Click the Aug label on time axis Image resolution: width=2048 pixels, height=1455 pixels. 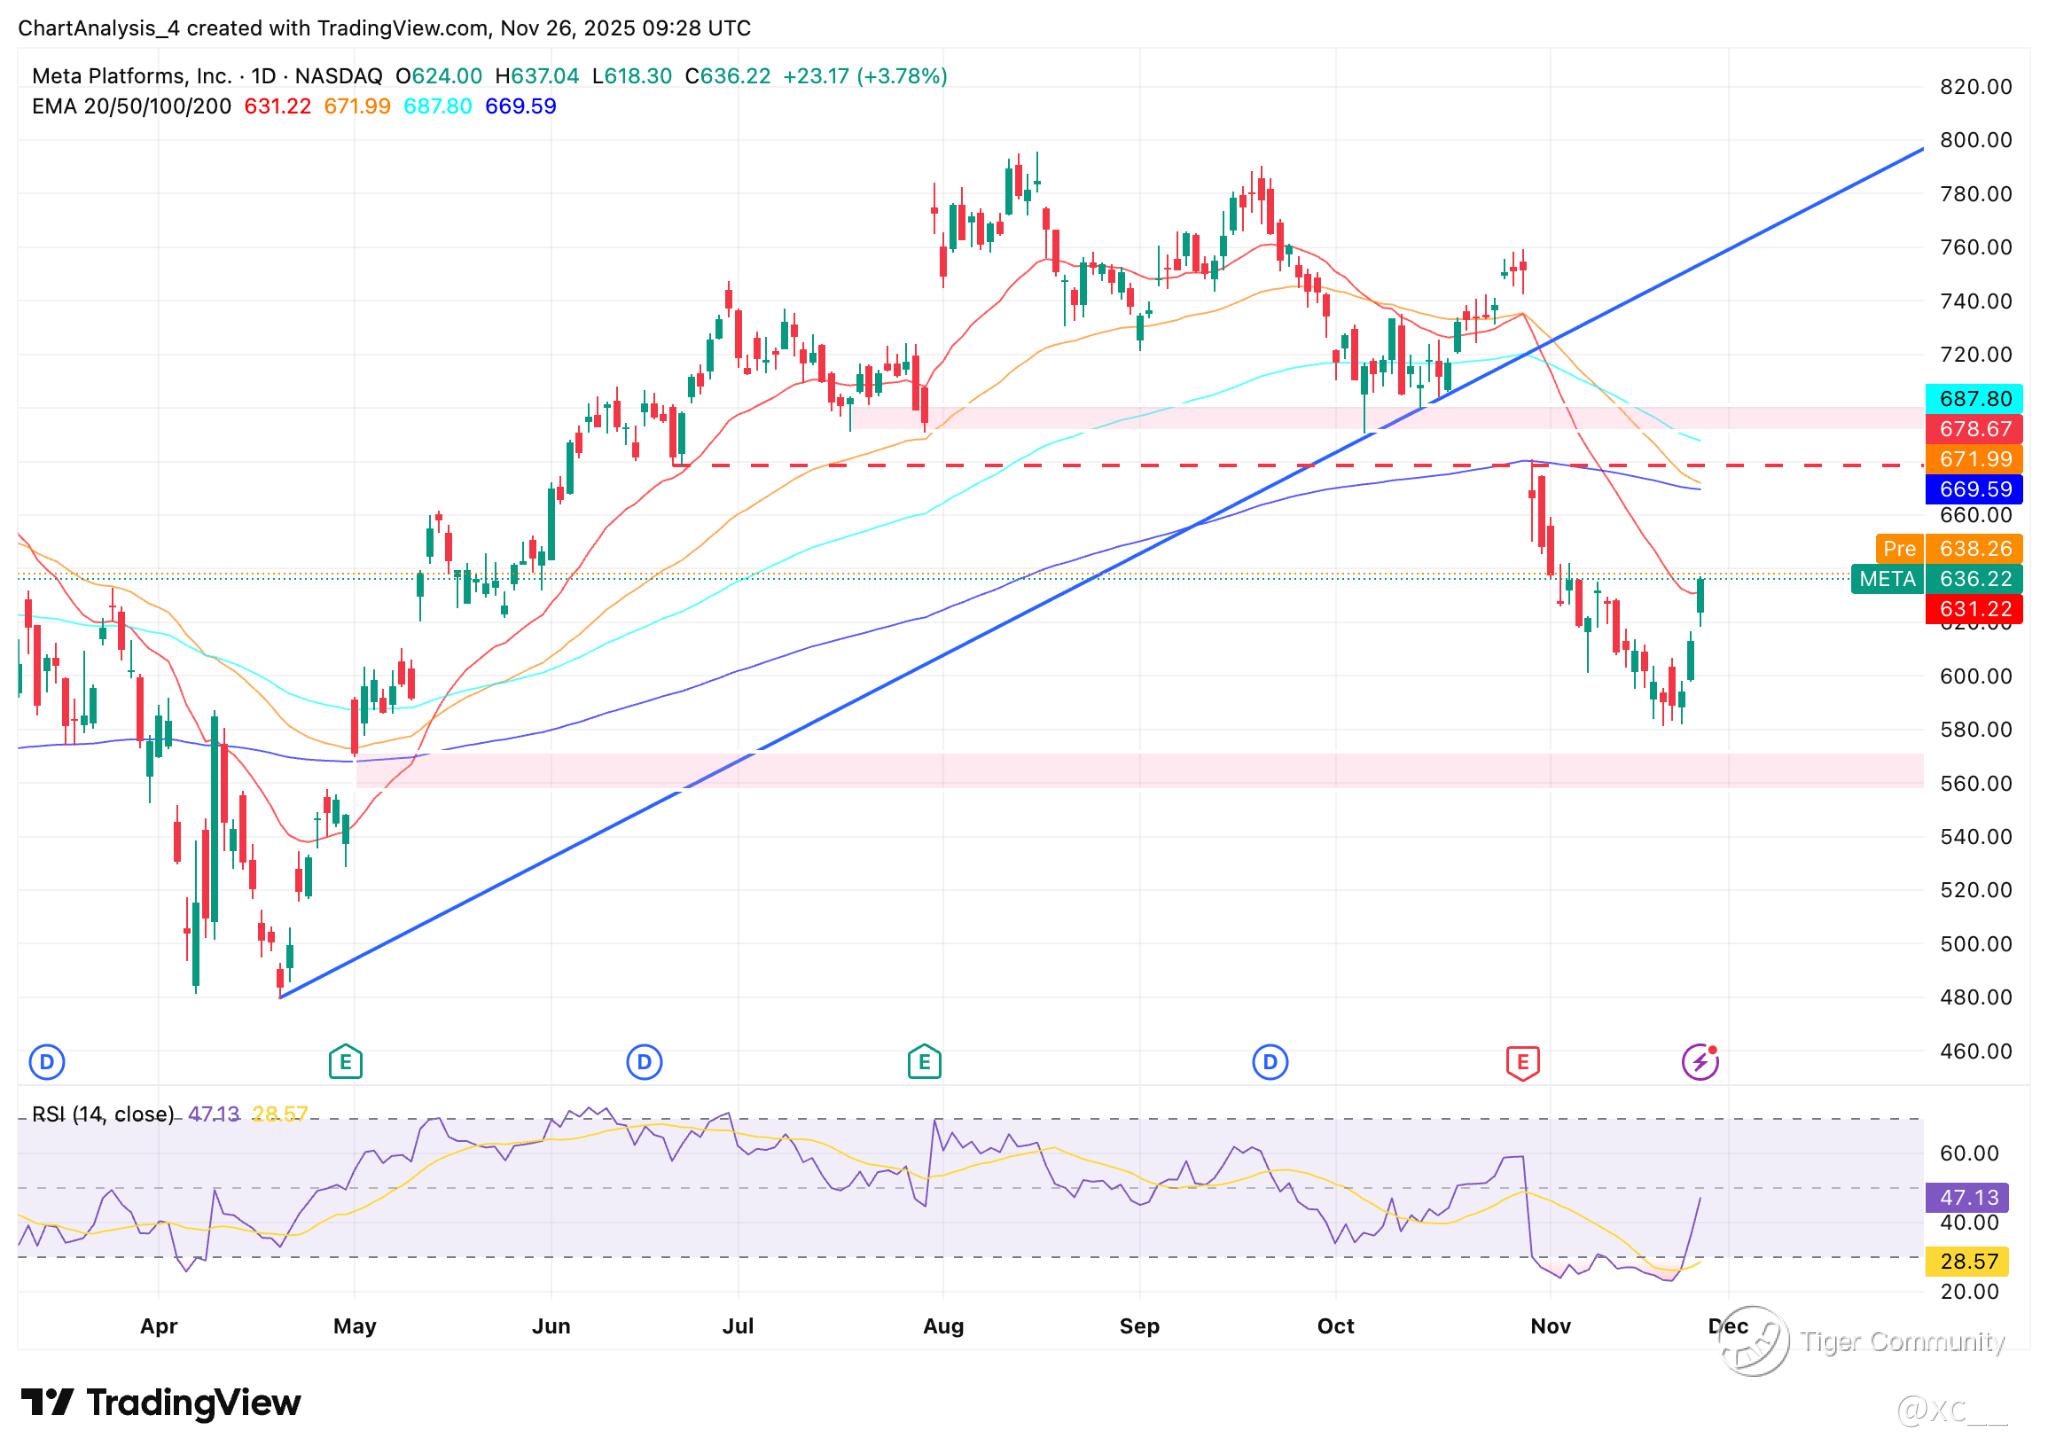(x=943, y=1326)
